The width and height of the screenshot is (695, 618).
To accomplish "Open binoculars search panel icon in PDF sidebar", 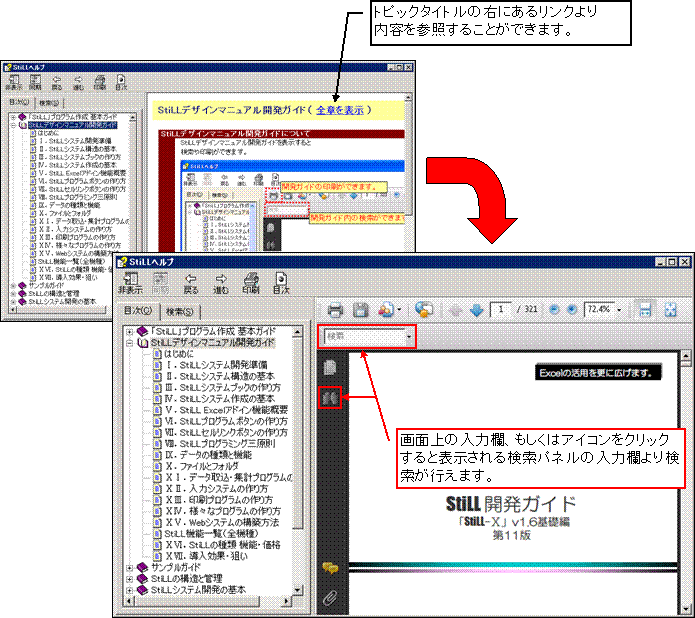I will (330, 398).
